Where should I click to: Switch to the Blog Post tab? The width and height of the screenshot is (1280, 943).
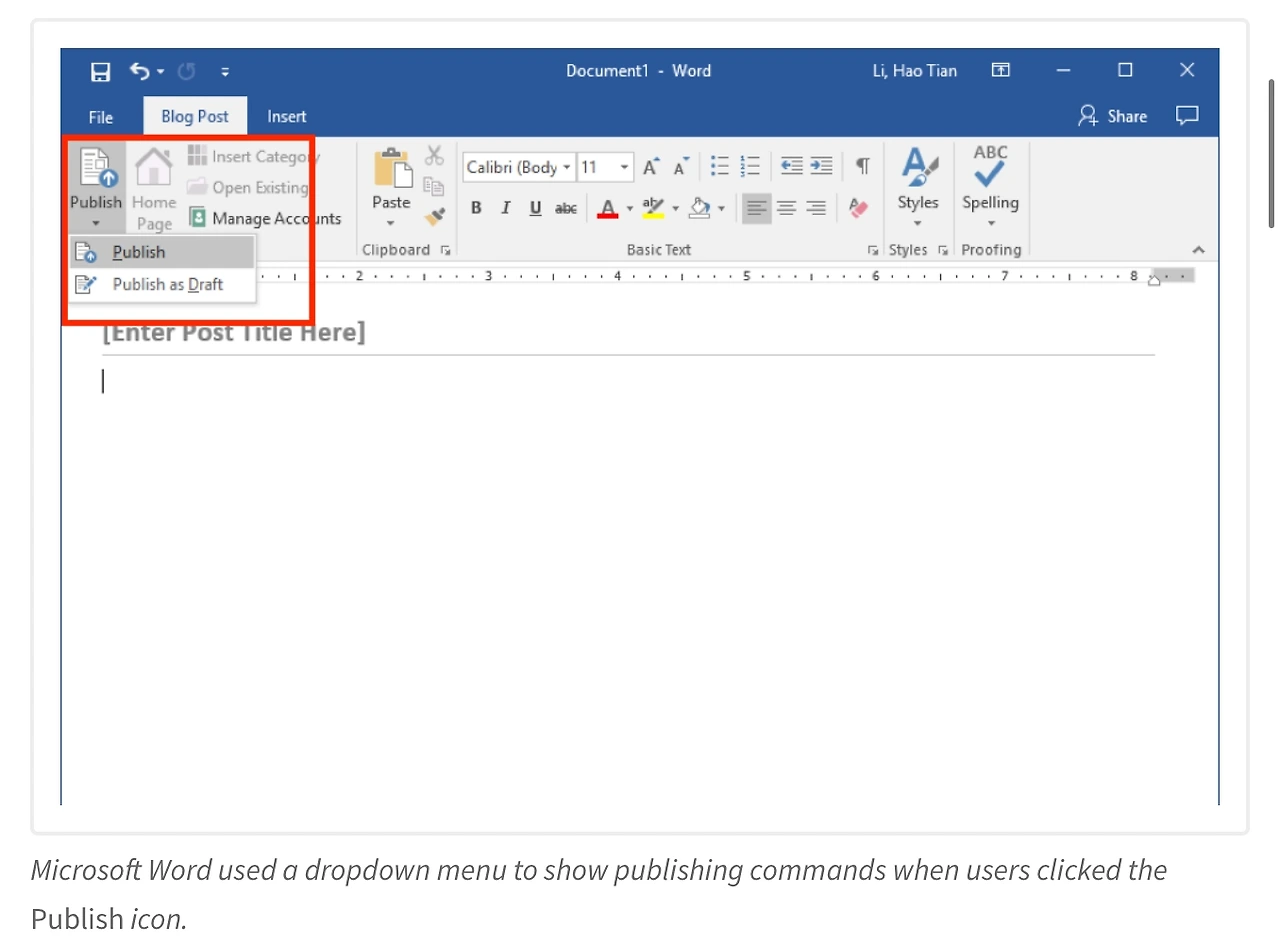(195, 117)
